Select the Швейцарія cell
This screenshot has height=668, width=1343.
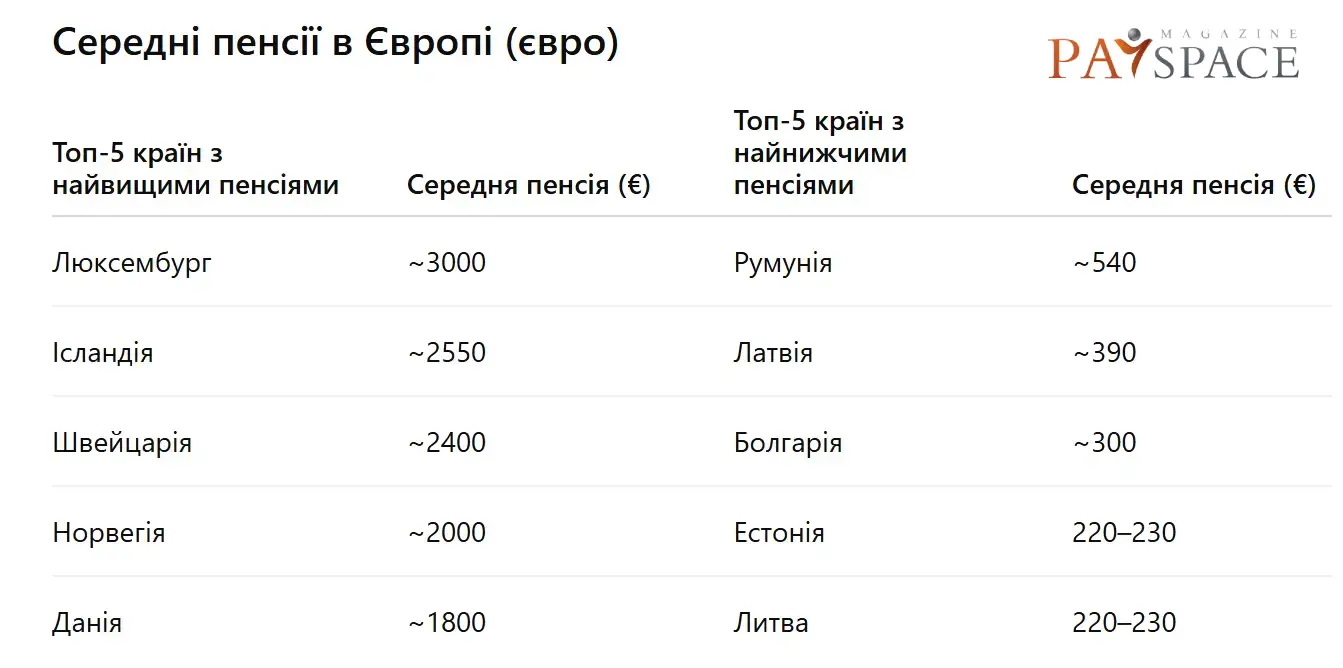[x=122, y=443]
